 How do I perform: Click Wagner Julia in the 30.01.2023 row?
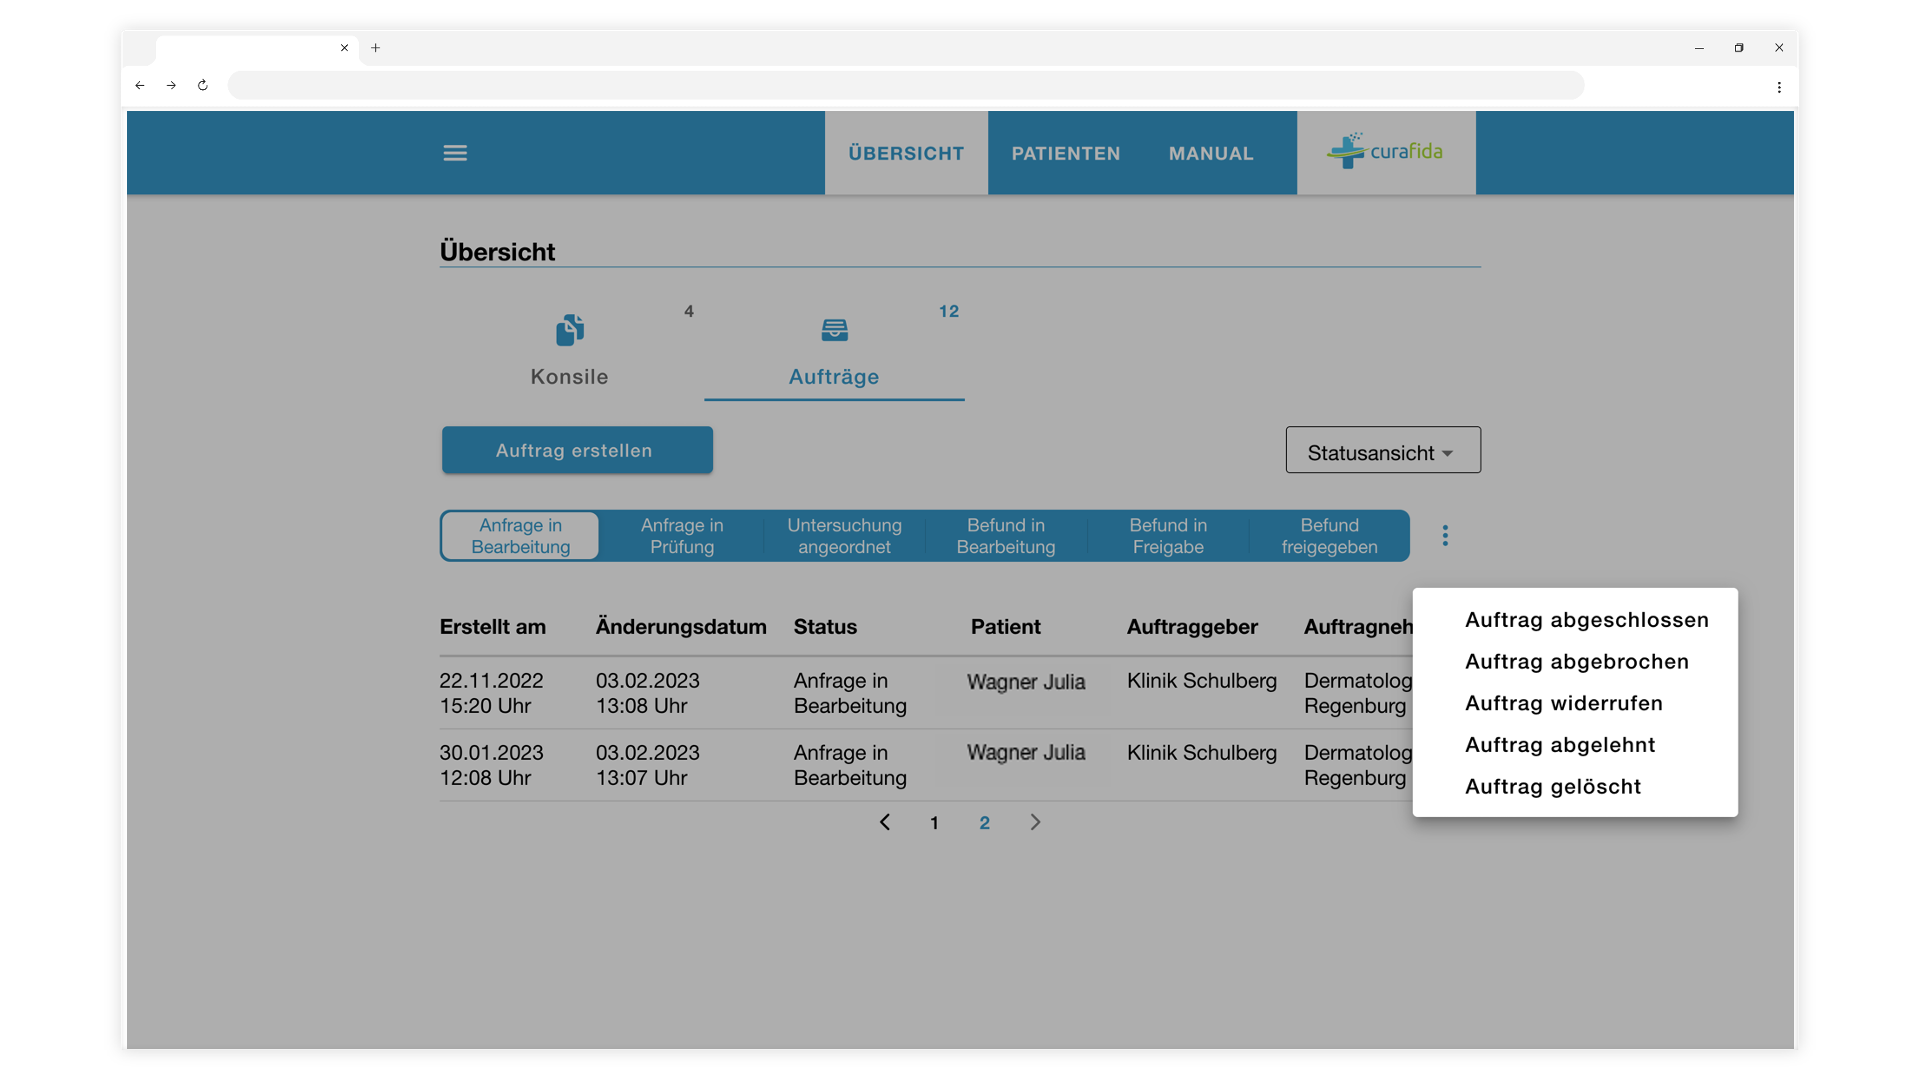coord(1026,753)
